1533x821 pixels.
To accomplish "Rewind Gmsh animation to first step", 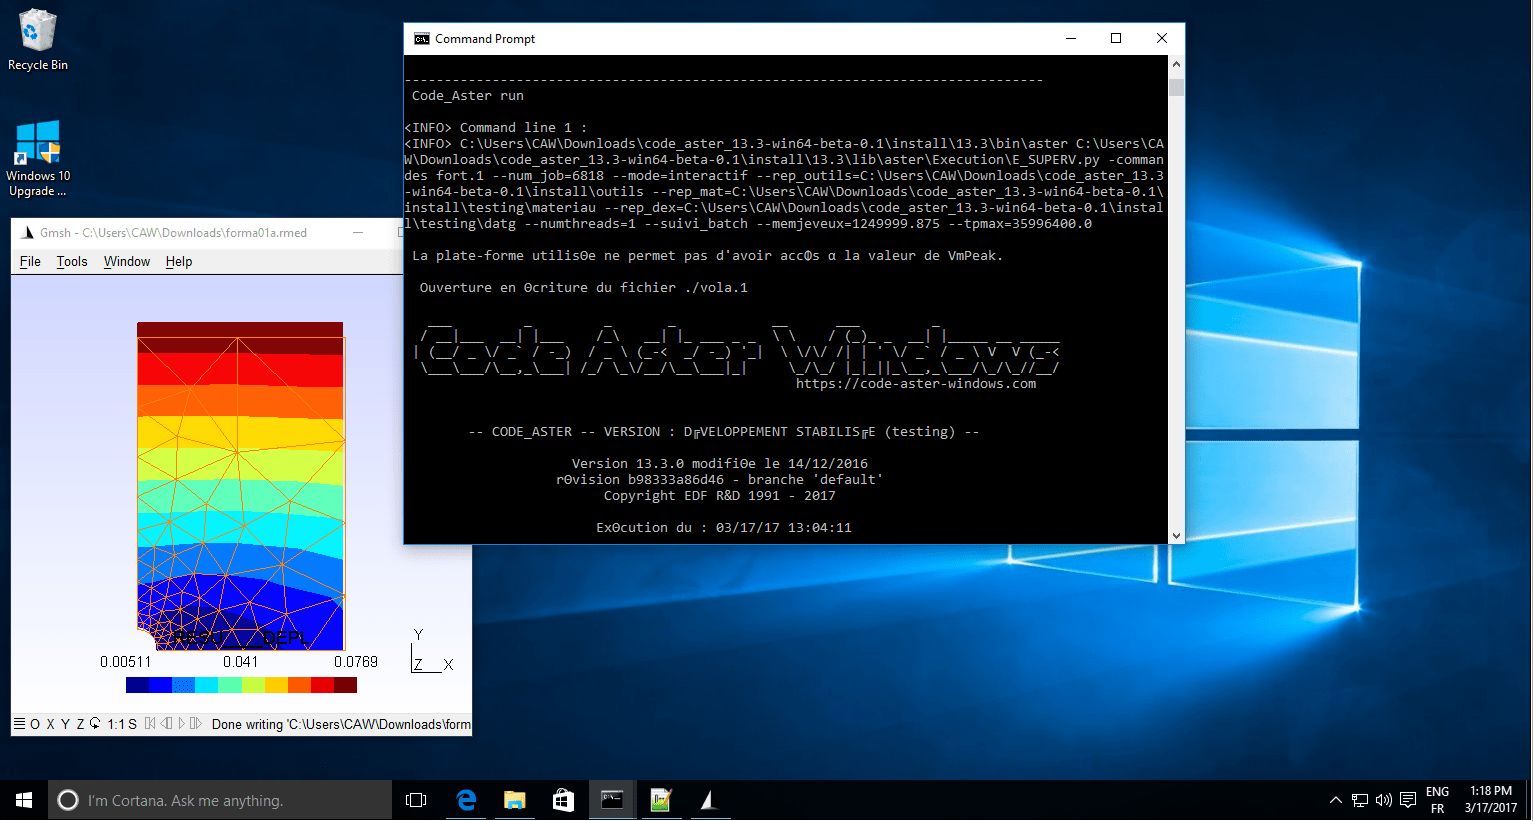I will [150, 724].
